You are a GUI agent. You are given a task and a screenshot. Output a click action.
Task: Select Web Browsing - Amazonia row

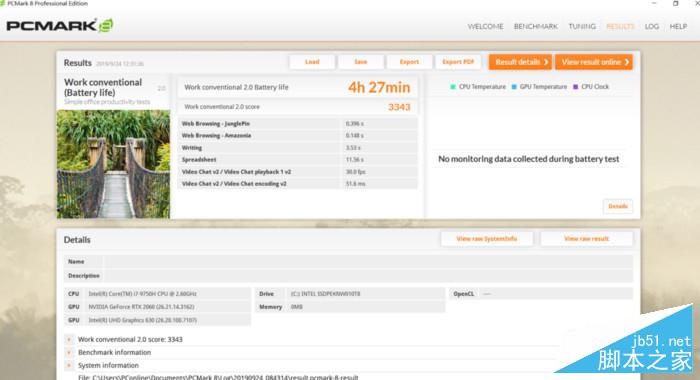(x=298, y=136)
